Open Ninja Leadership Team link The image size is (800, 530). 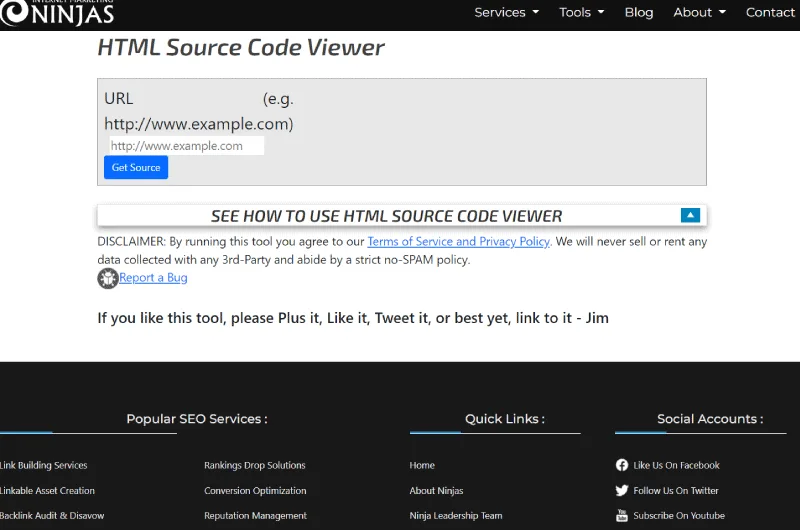[x=455, y=516]
